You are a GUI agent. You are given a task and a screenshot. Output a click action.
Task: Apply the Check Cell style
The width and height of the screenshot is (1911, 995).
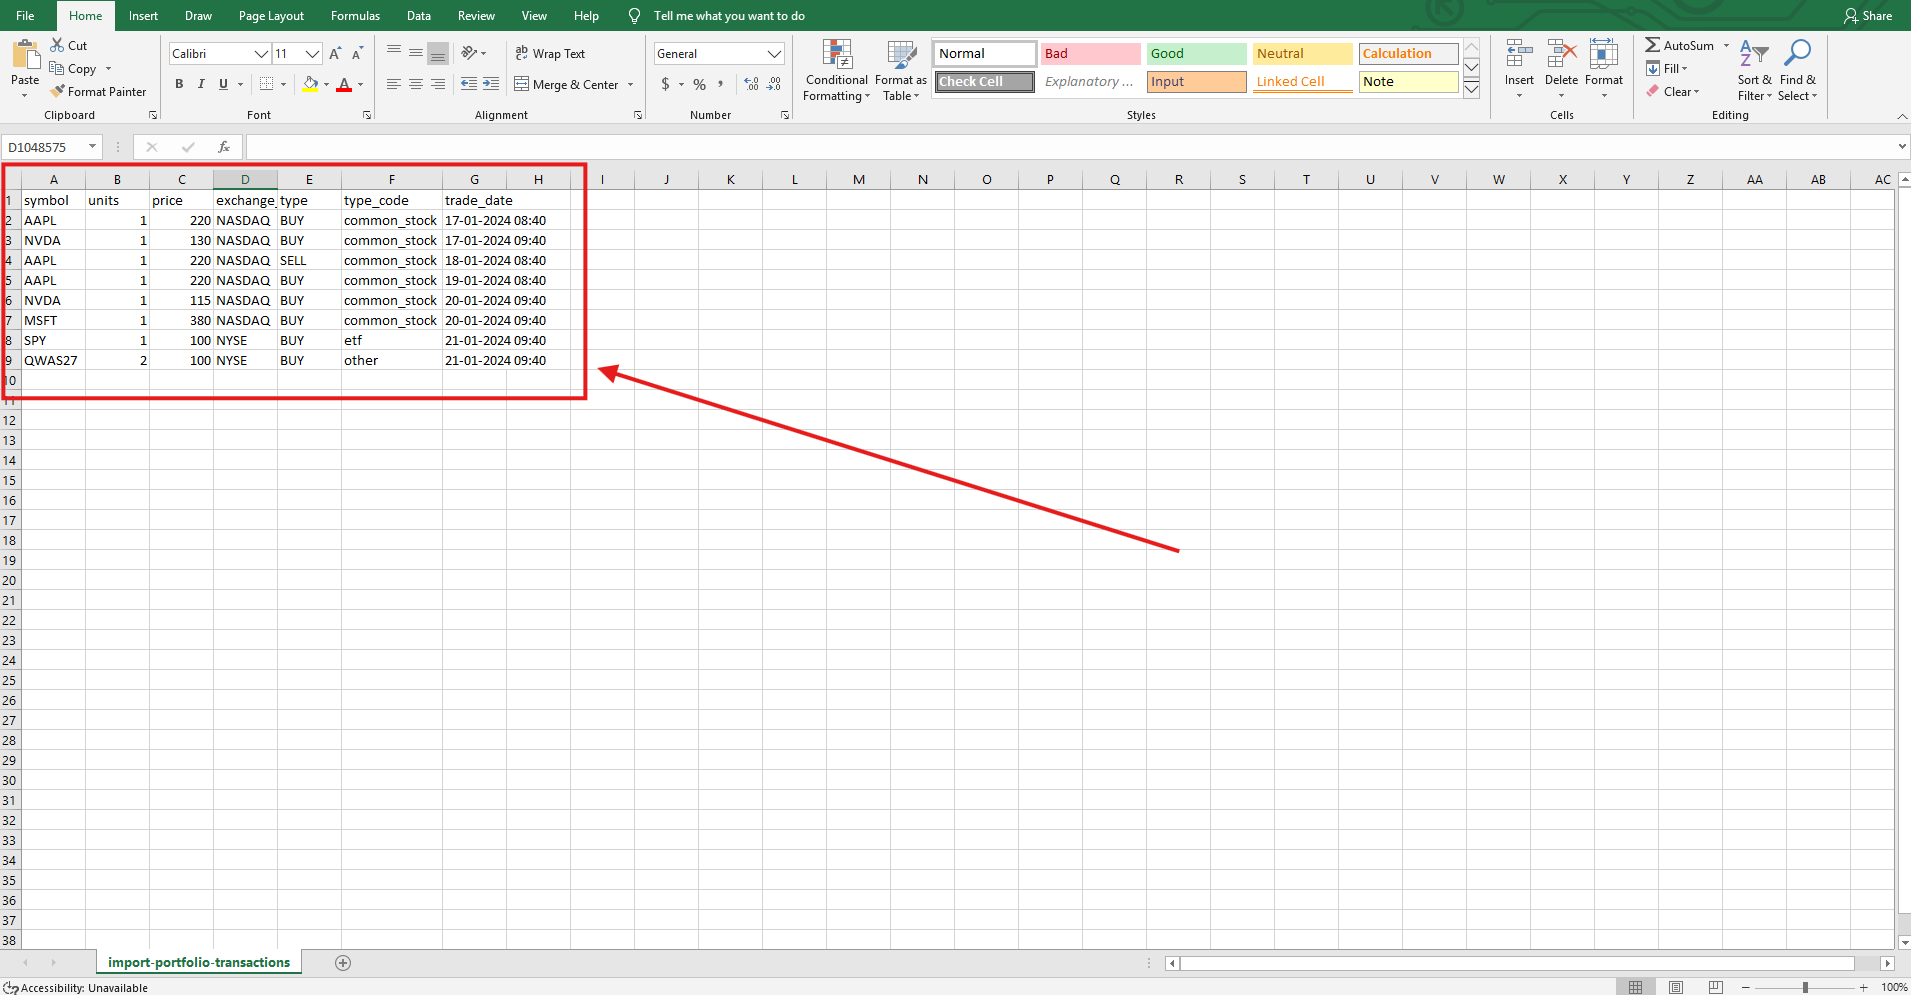tap(984, 82)
